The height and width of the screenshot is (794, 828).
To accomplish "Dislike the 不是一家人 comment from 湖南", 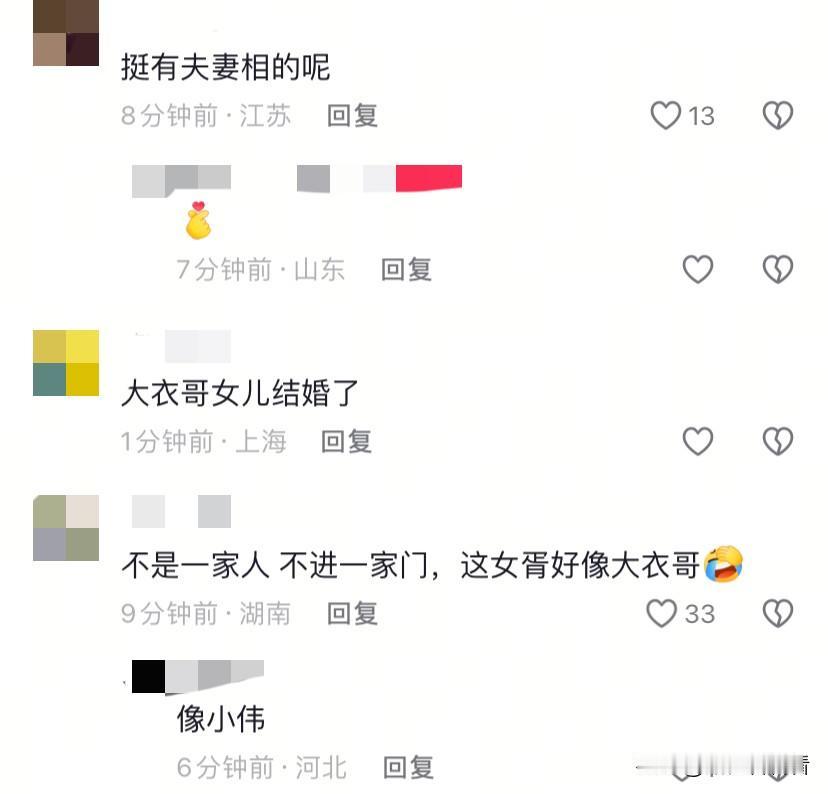I will pos(778,613).
